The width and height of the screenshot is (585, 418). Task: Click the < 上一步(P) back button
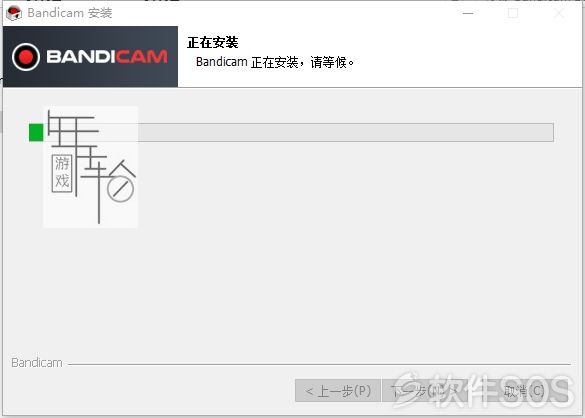point(338,391)
